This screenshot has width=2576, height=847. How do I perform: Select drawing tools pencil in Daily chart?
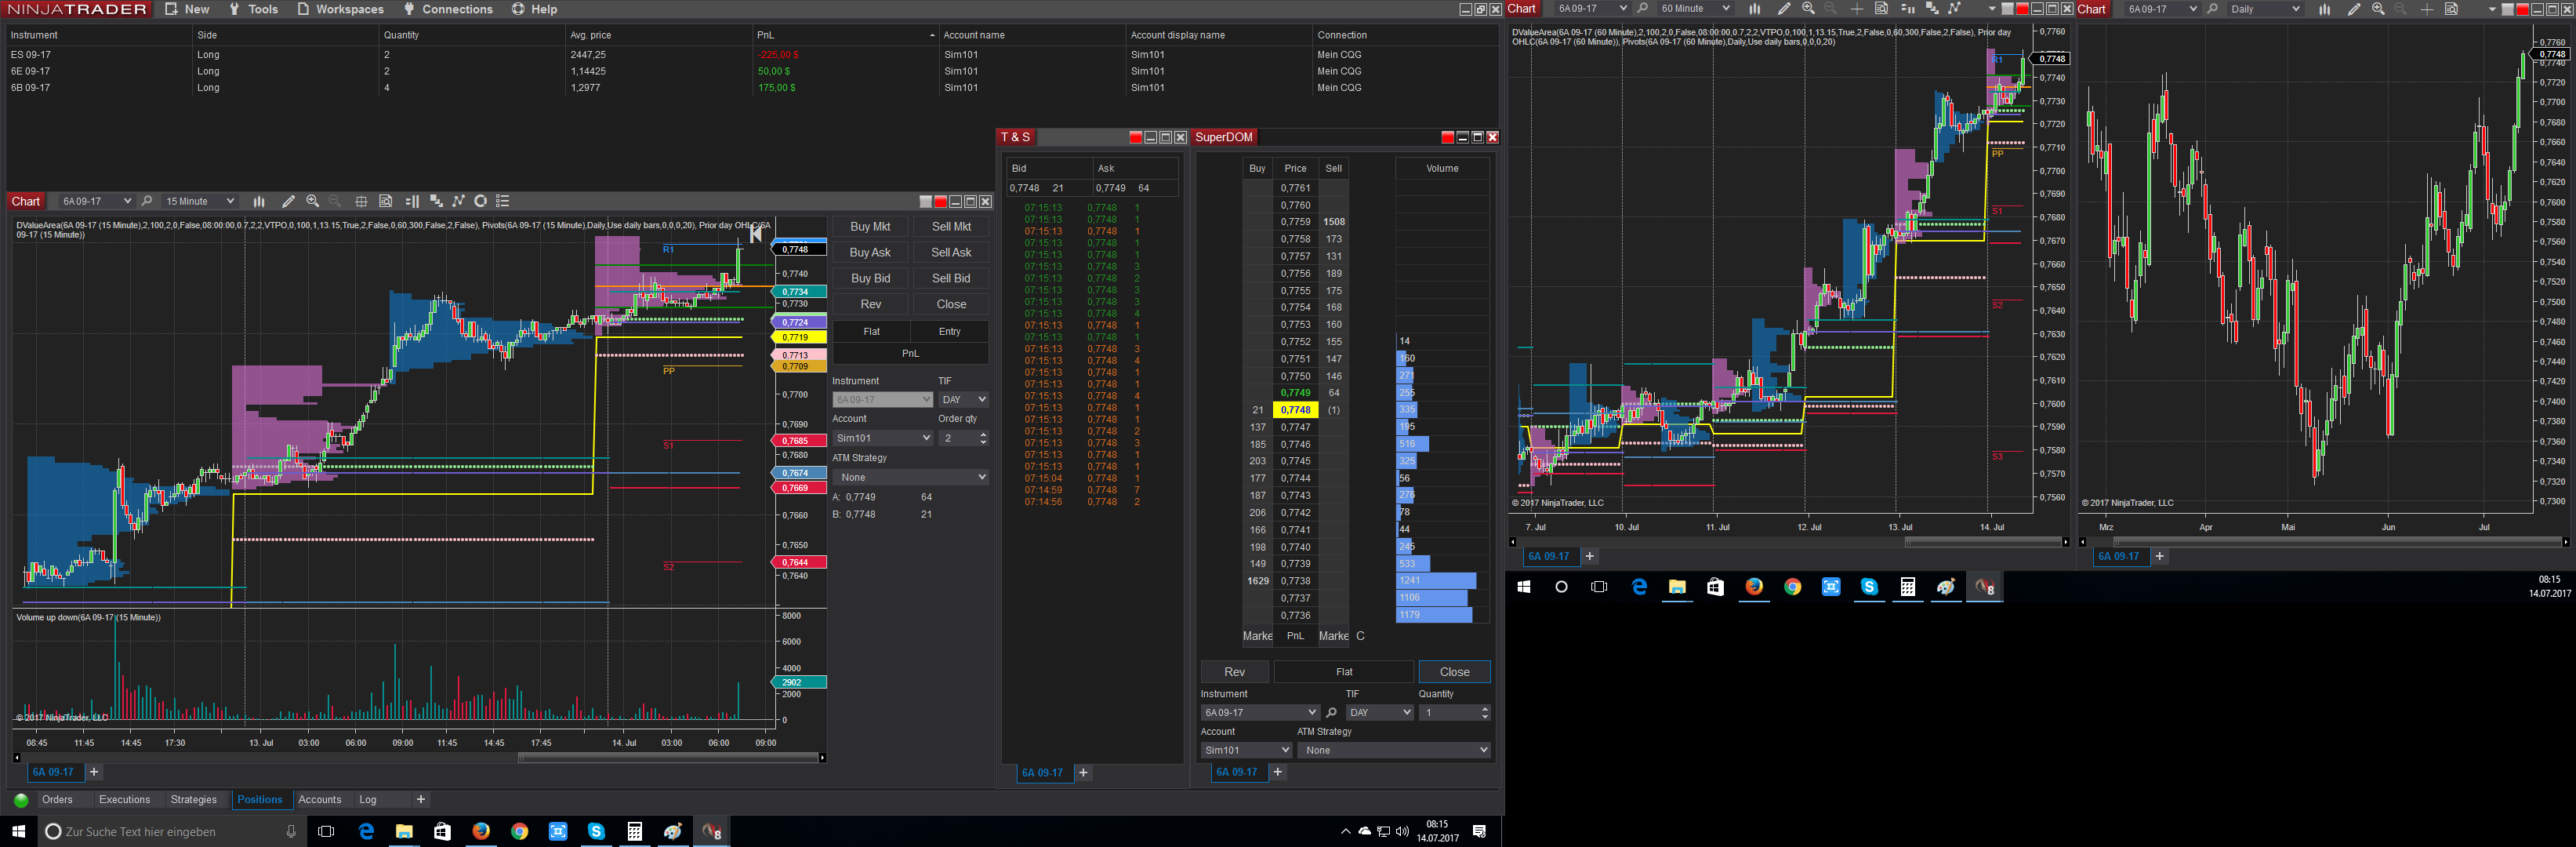point(2353,9)
